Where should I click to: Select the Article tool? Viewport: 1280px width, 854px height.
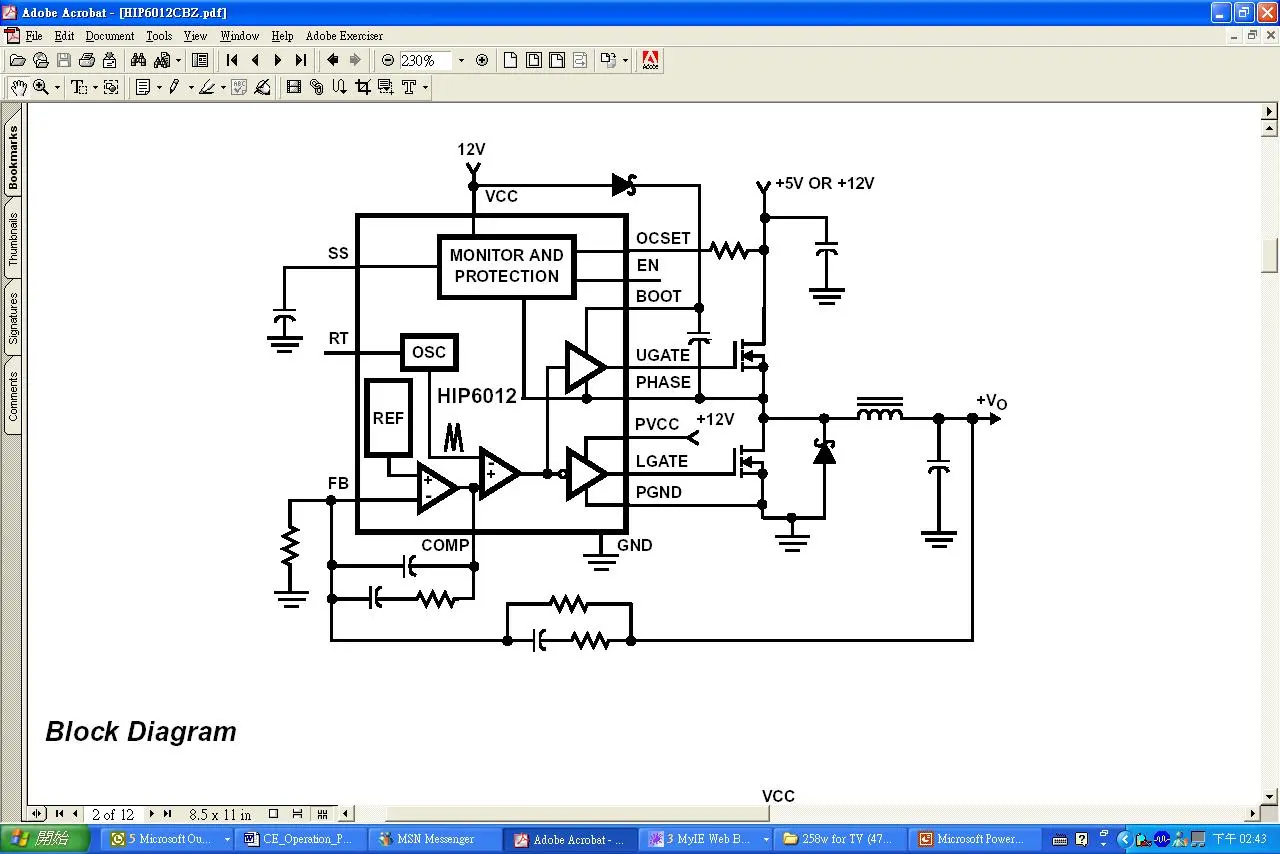pos(339,87)
